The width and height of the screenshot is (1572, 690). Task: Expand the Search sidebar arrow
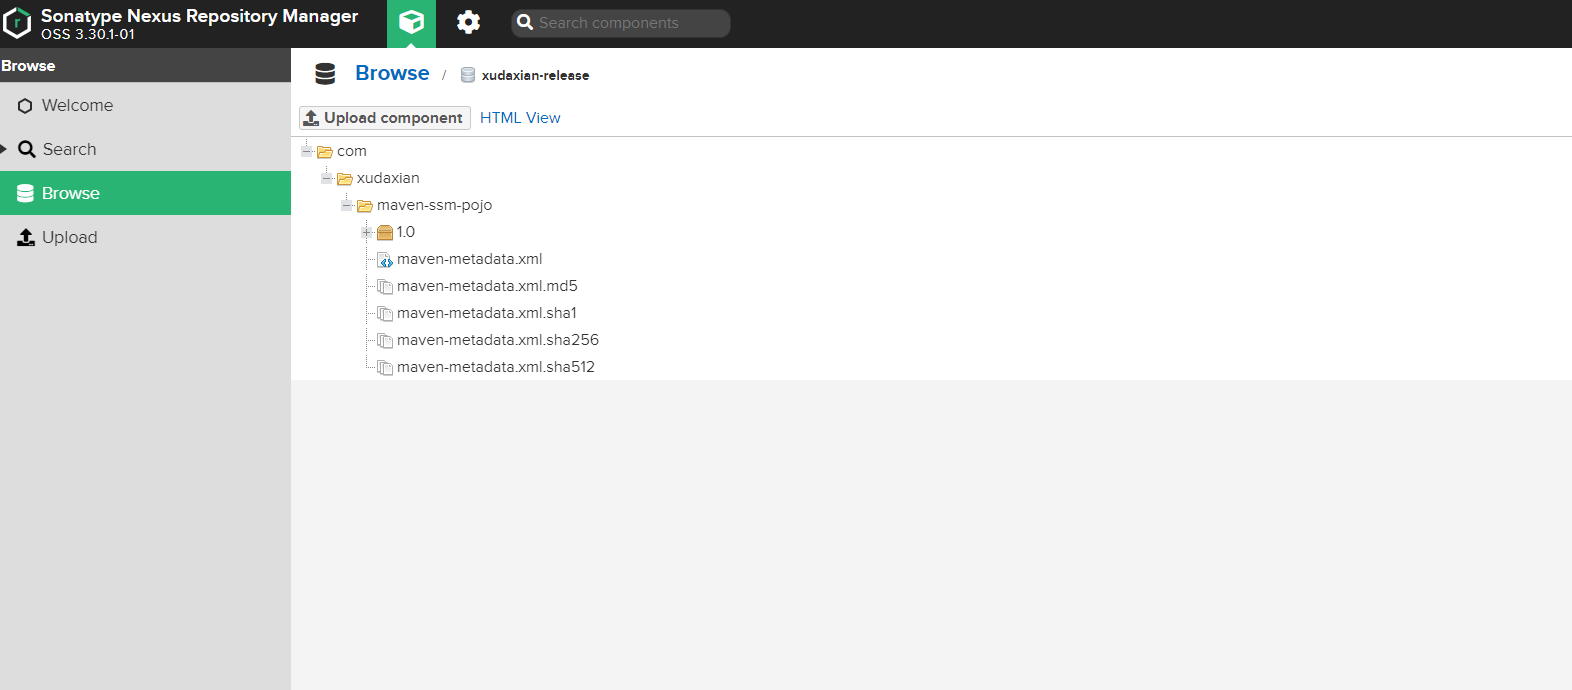click(4, 149)
